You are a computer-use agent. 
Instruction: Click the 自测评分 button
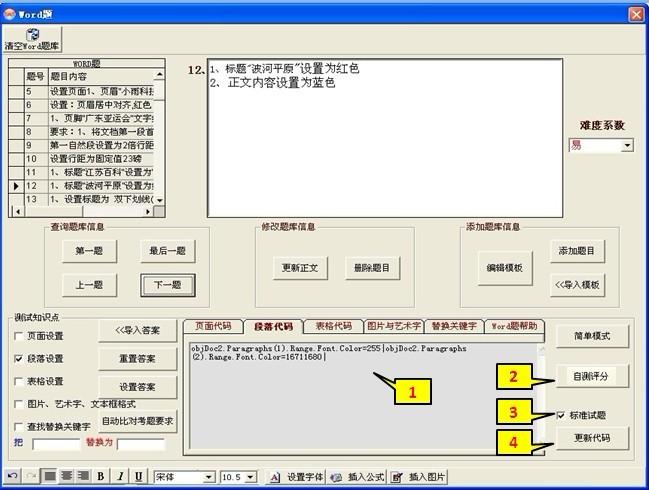click(x=592, y=376)
